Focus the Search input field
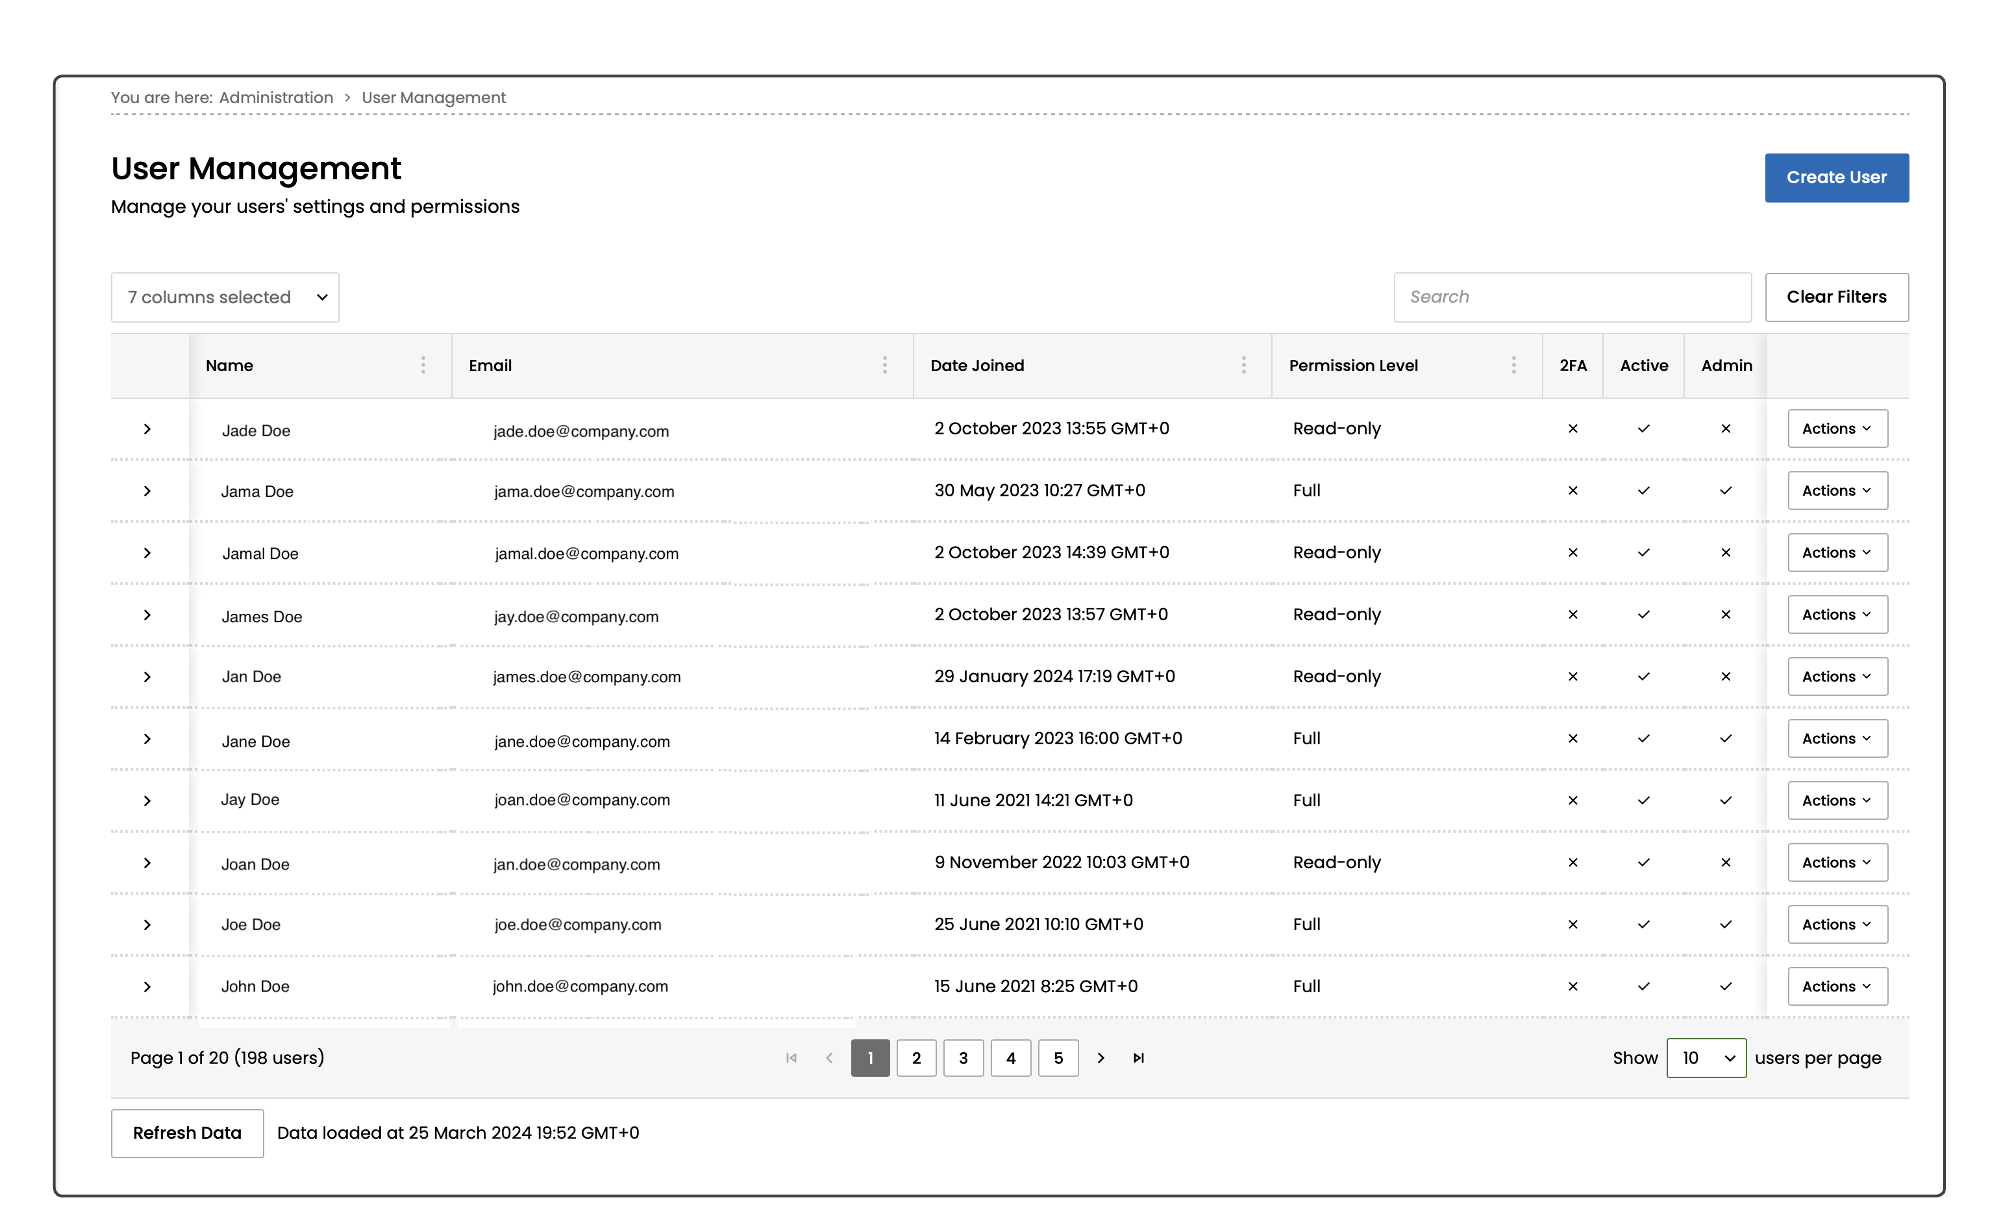The width and height of the screenshot is (1999, 1230). [1572, 297]
